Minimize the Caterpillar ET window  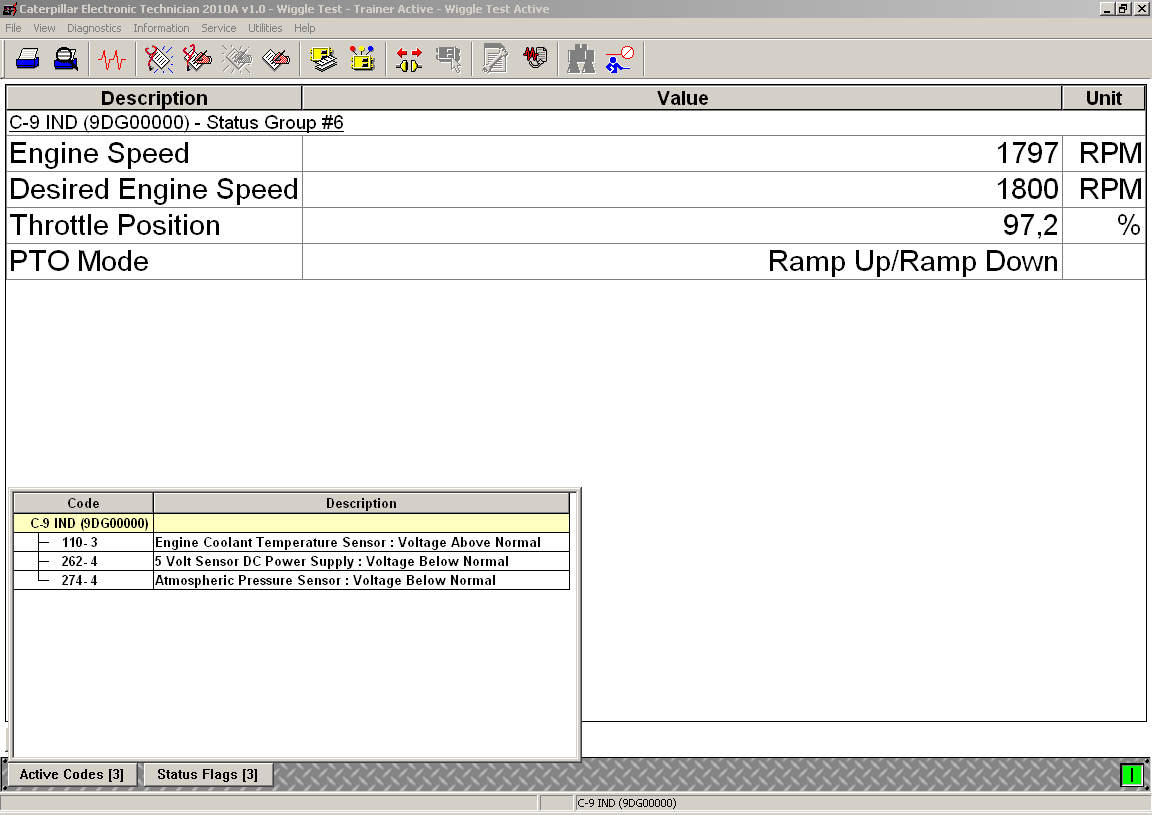[1106, 9]
